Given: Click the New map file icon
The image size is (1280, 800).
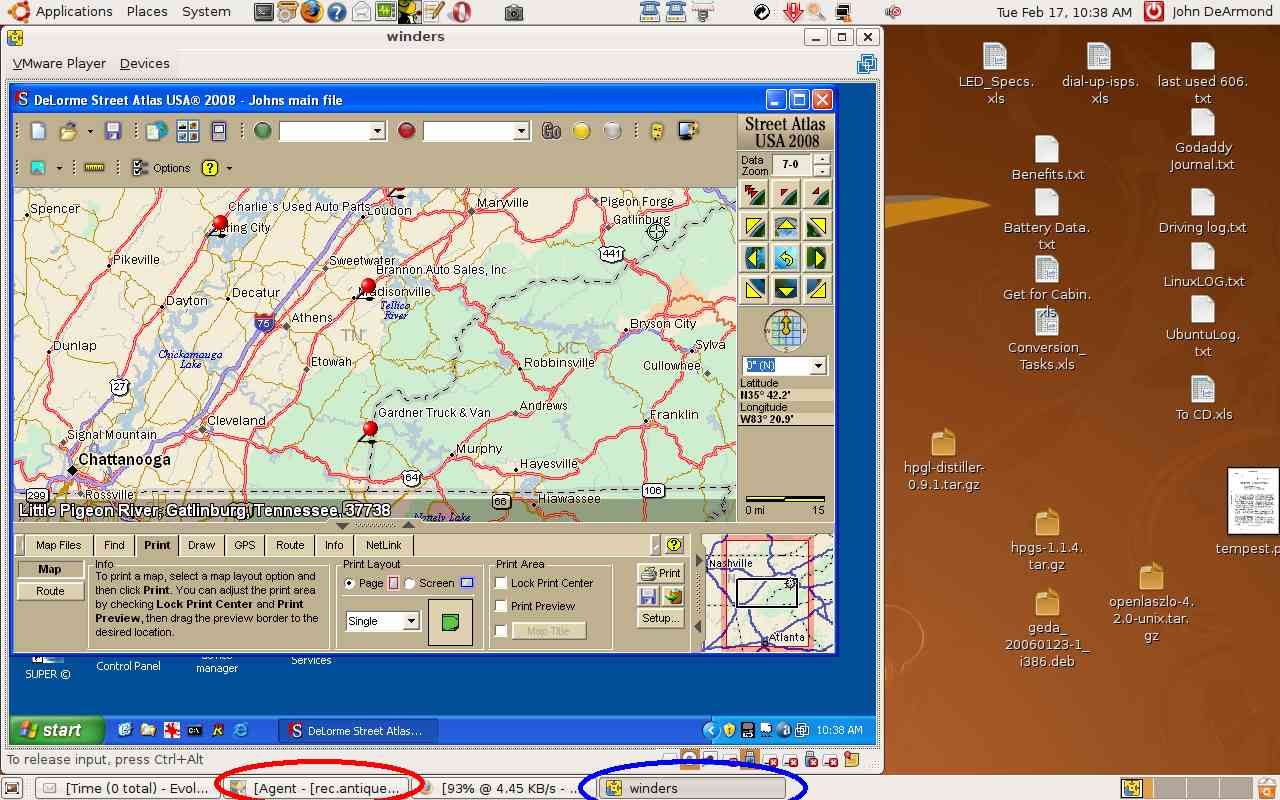Looking at the screenshot, I should click(38, 131).
